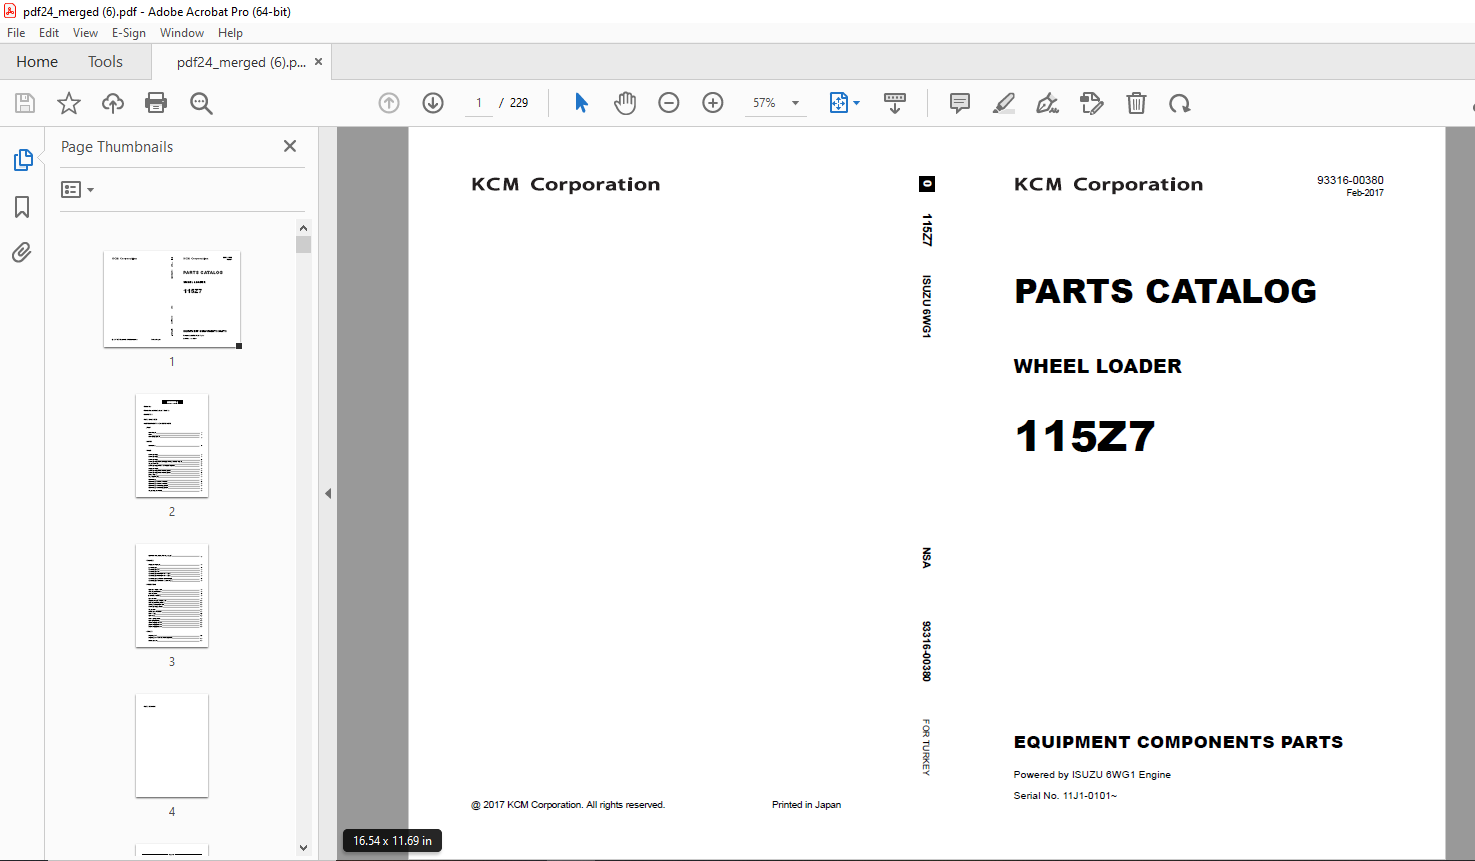This screenshot has height=861, width=1475.
Task: Open the Help menu
Action: [230, 33]
